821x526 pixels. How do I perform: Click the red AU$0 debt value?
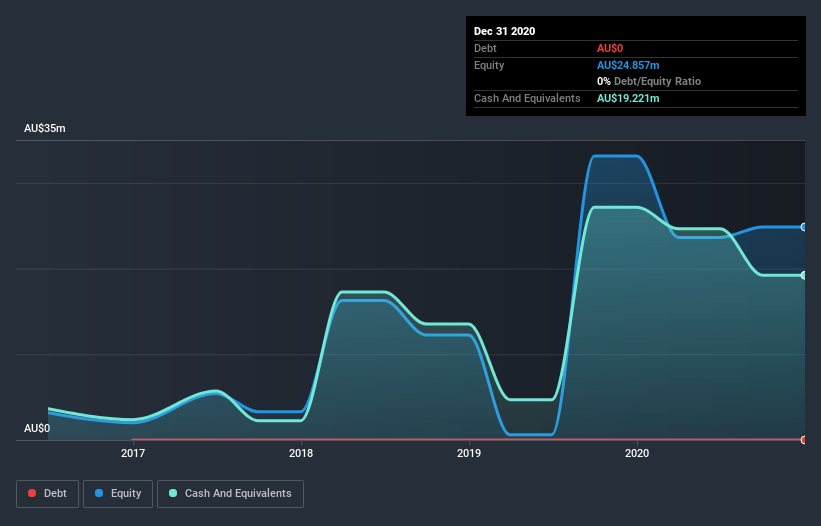pos(610,48)
